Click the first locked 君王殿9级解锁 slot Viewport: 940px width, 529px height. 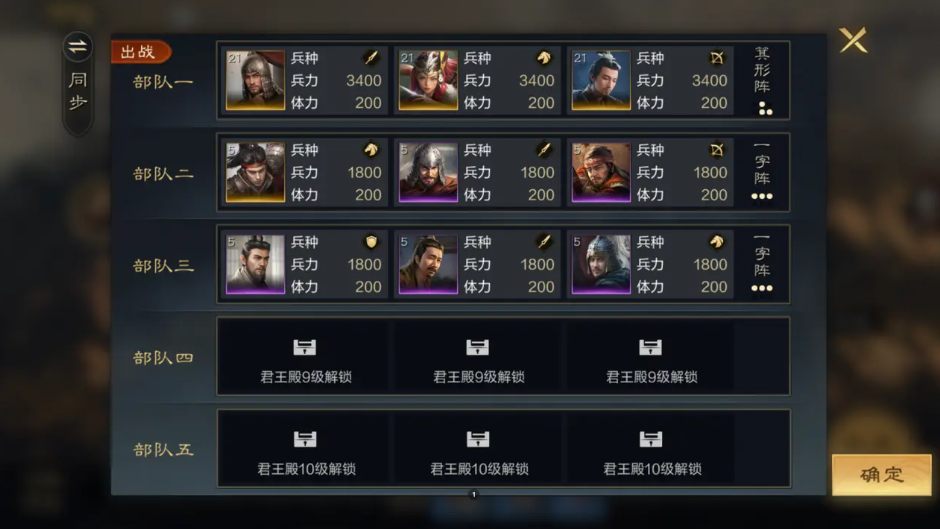[x=305, y=357]
